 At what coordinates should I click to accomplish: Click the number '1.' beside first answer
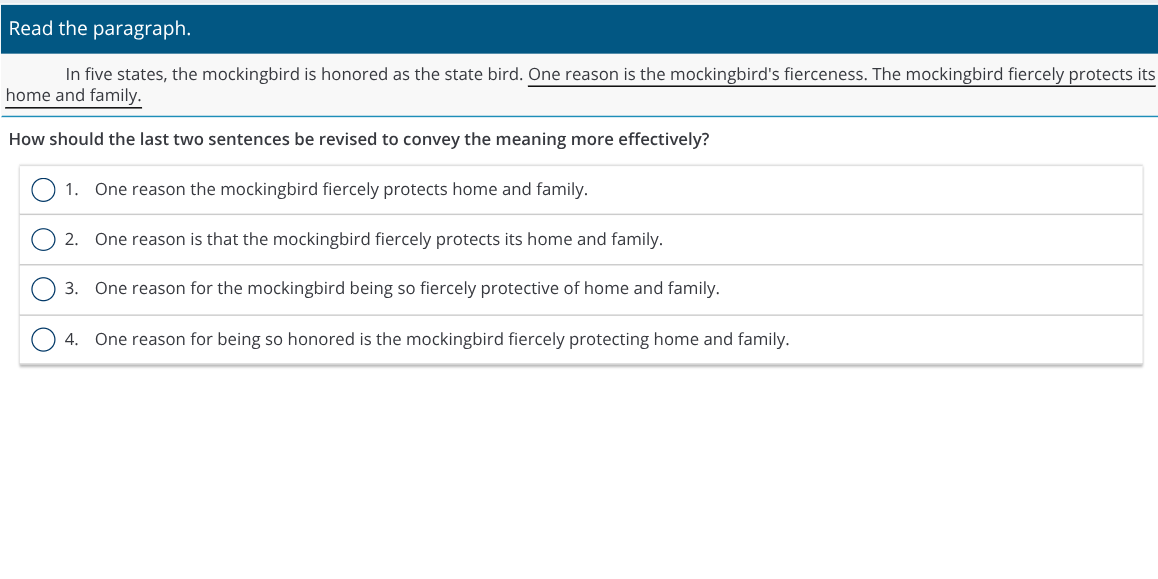tap(72, 190)
